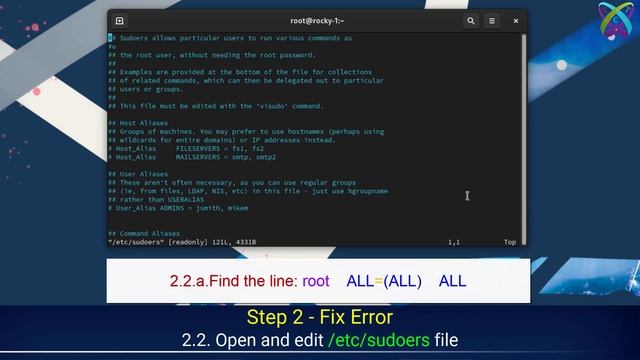Click the line 'of related commands, which can then be delegated'

tap(246, 80)
